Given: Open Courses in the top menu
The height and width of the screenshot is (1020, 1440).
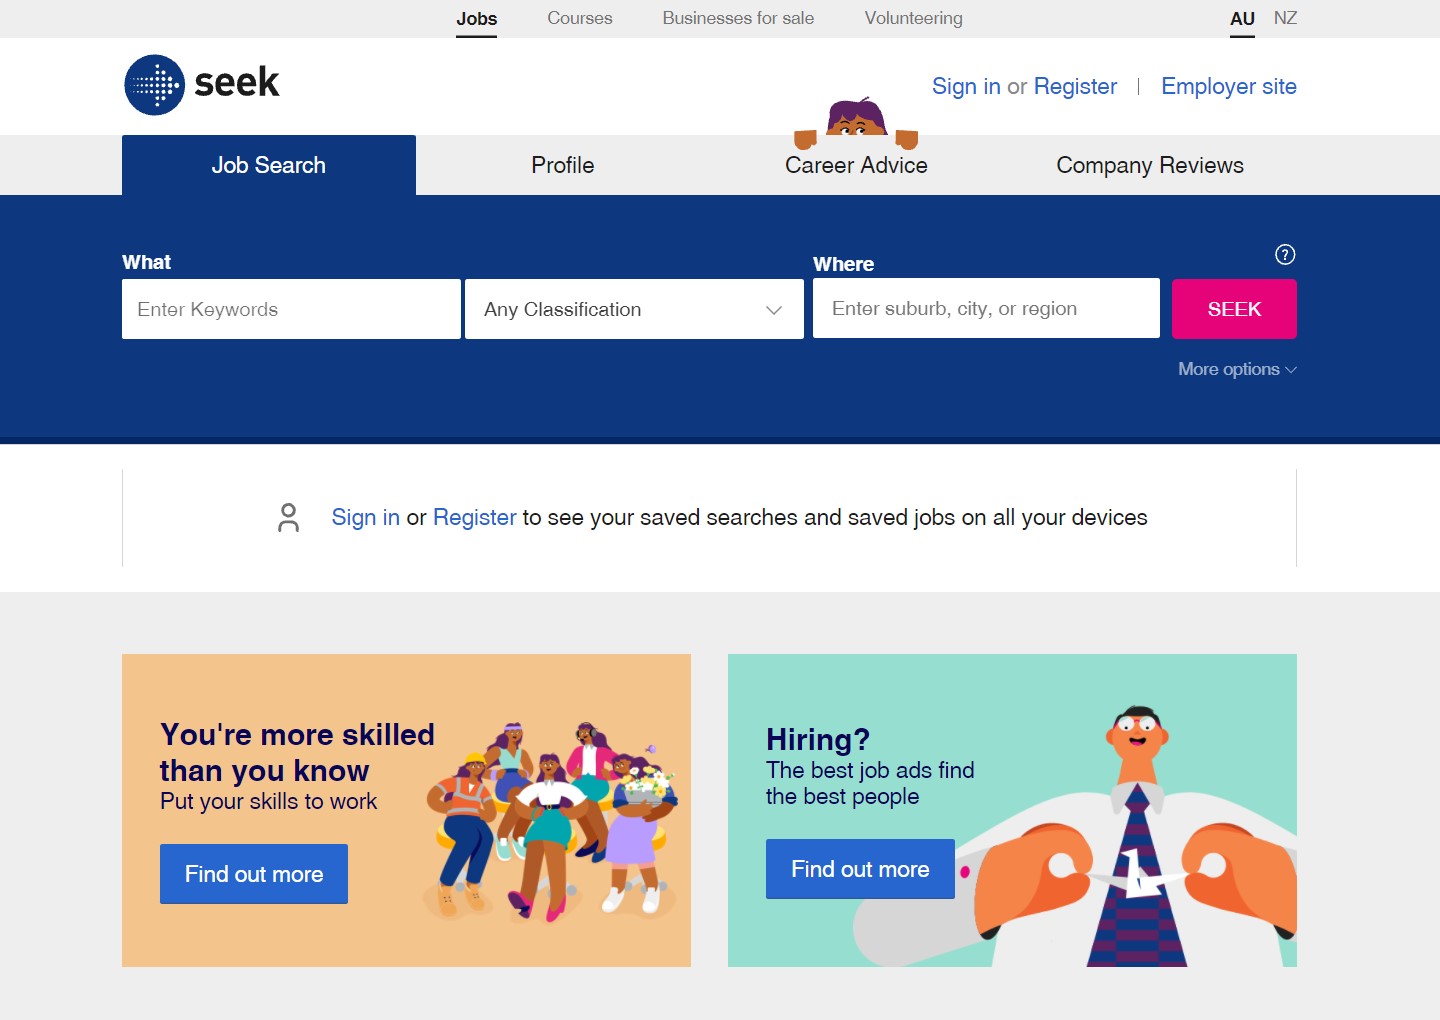Looking at the screenshot, I should click(580, 18).
